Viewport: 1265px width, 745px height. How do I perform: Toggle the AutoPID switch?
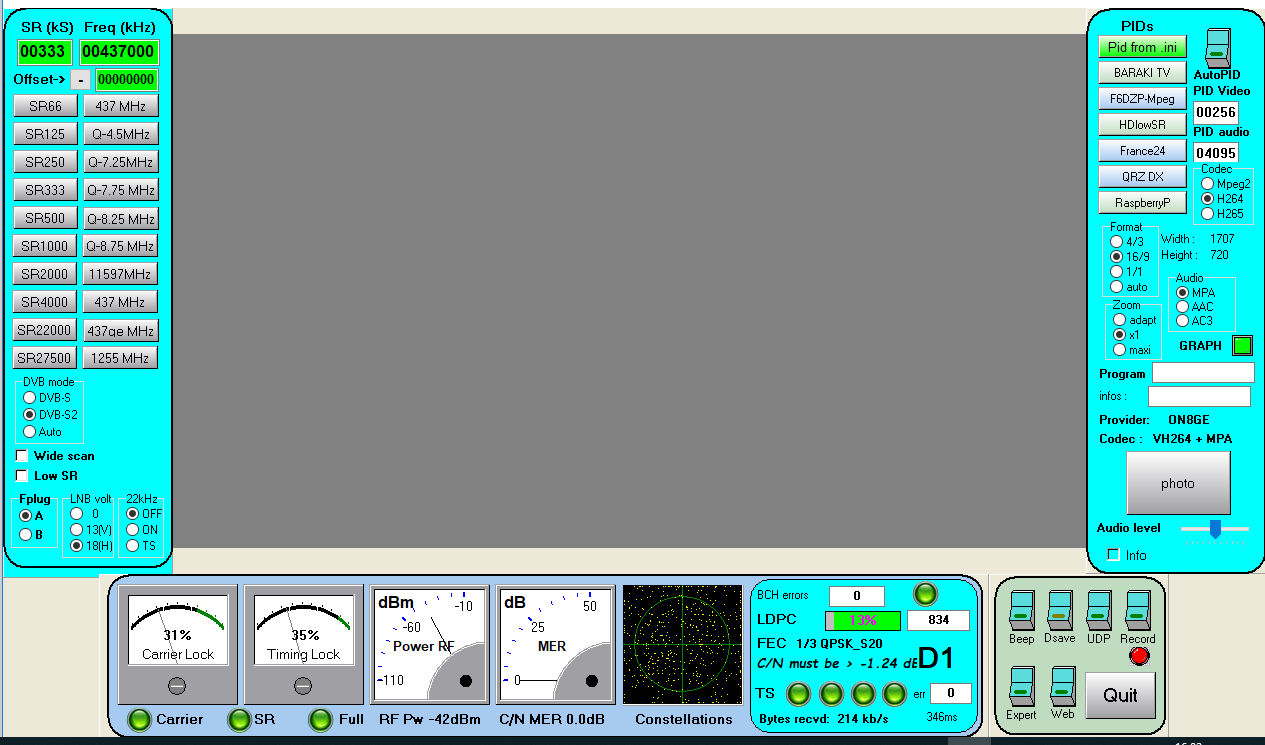pyautogui.click(x=1217, y=48)
